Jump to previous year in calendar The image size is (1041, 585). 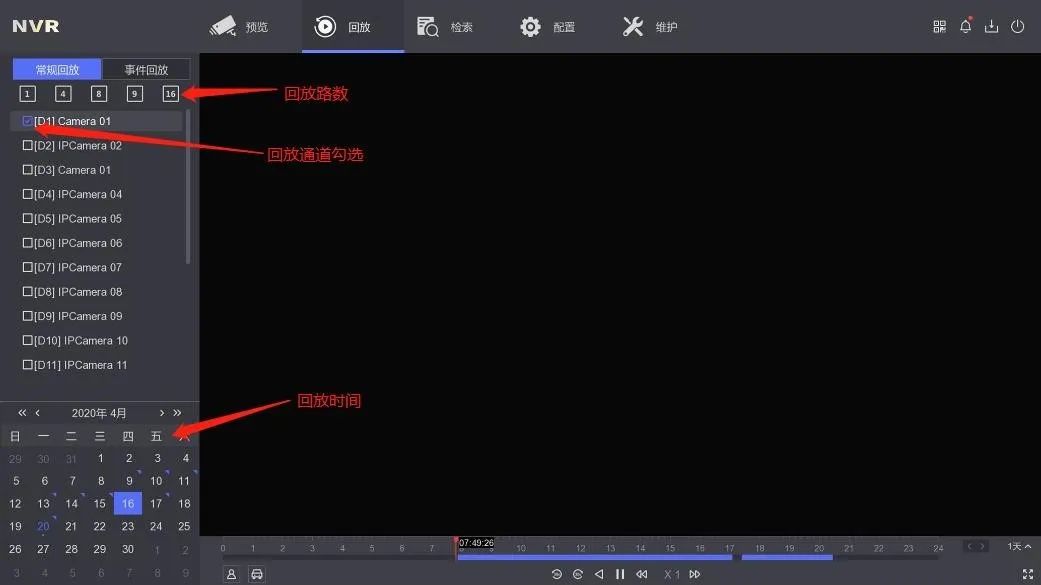[x=22, y=413]
